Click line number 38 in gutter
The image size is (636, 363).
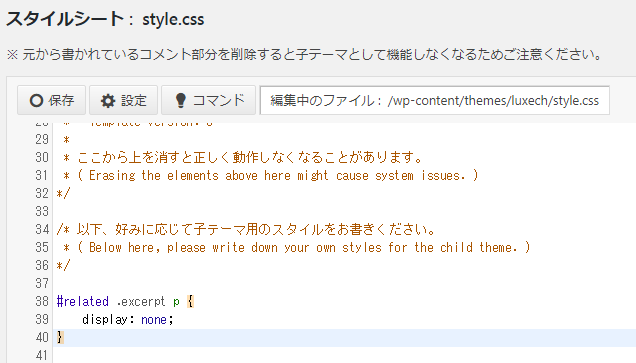tap(42, 301)
